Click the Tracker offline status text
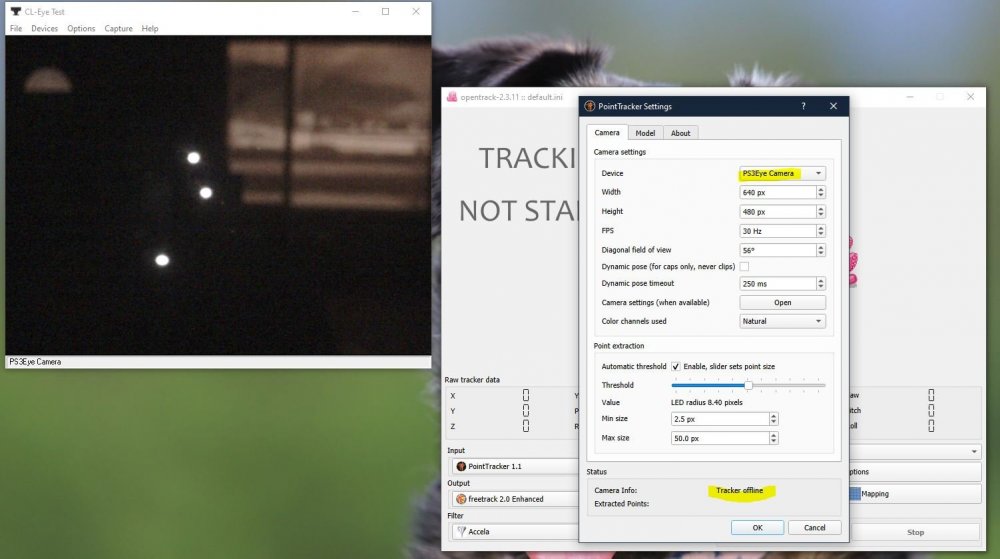 (x=739, y=491)
